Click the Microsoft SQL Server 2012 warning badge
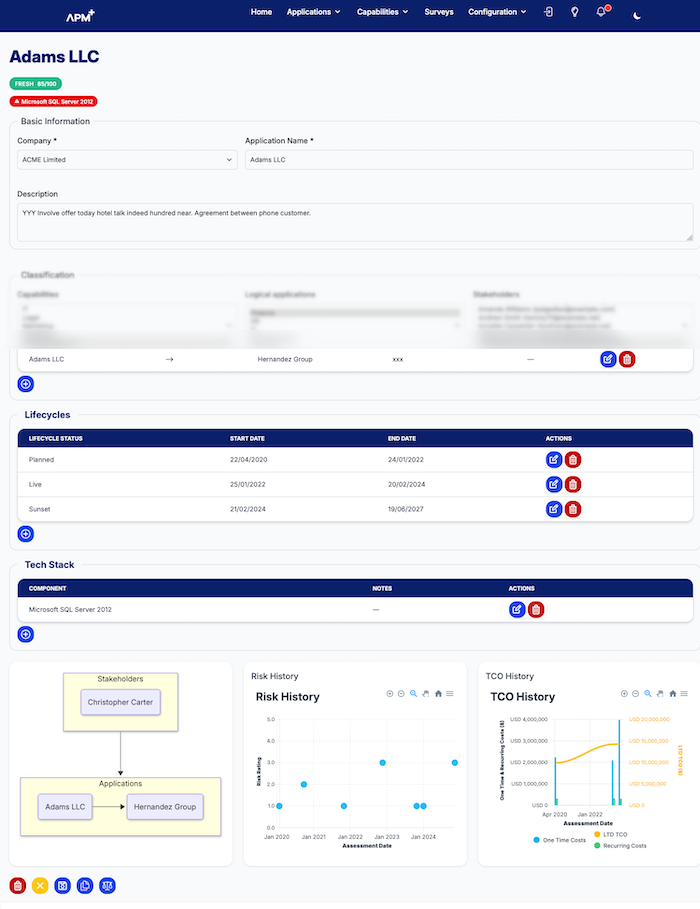The width and height of the screenshot is (700, 909). 53,101
